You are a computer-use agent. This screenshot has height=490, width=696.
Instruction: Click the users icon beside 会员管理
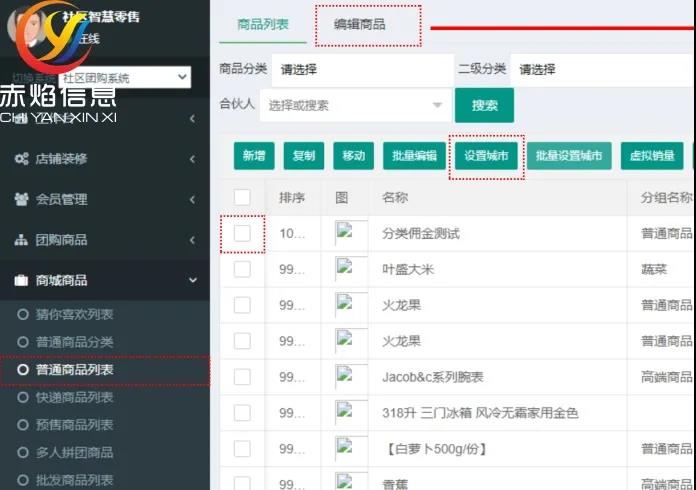21,199
